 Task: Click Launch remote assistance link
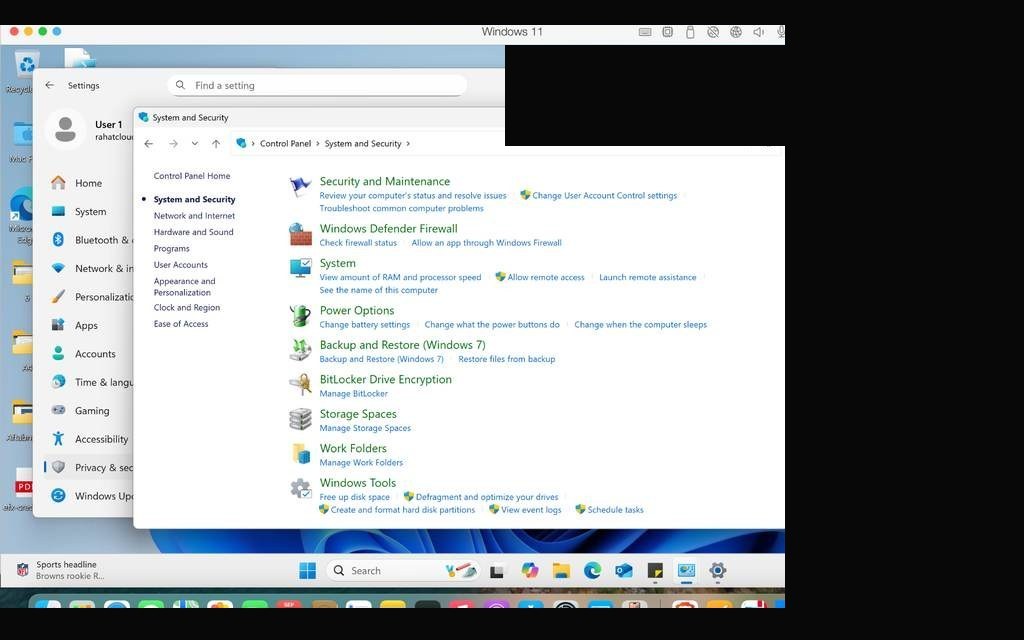(x=648, y=278)
